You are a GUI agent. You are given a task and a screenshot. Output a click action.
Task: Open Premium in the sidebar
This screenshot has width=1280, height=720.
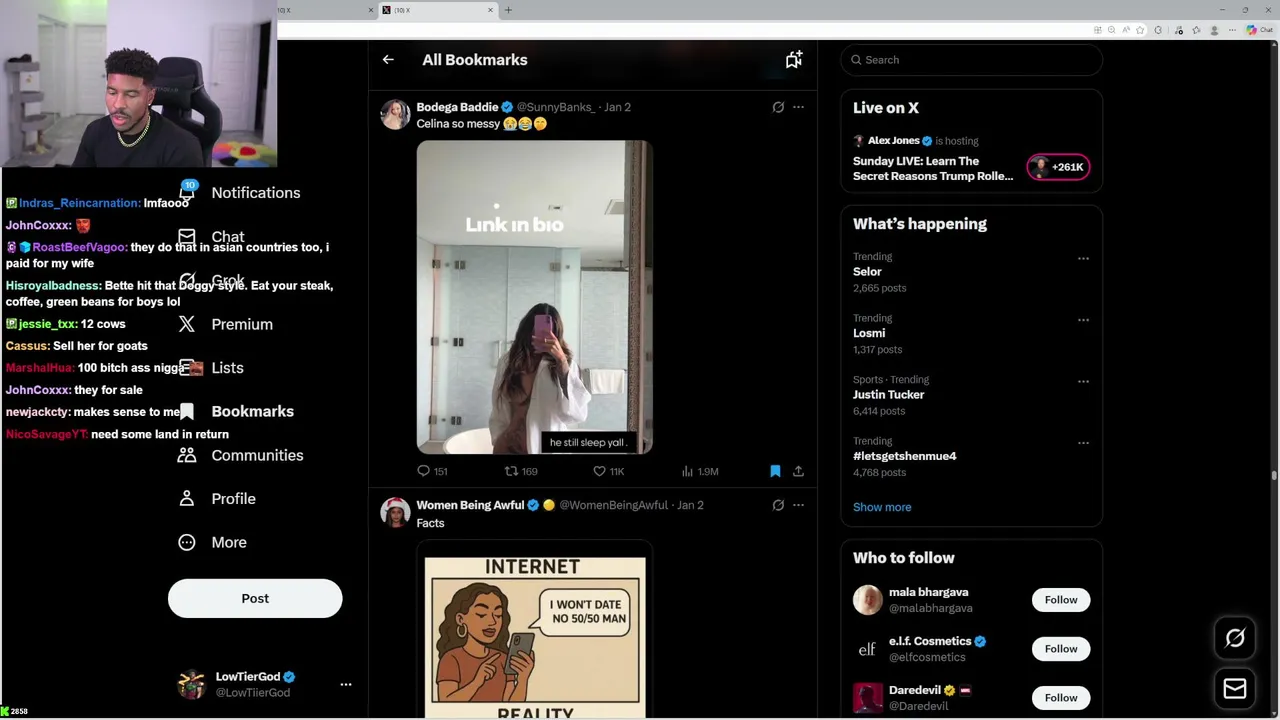point(226,324)
